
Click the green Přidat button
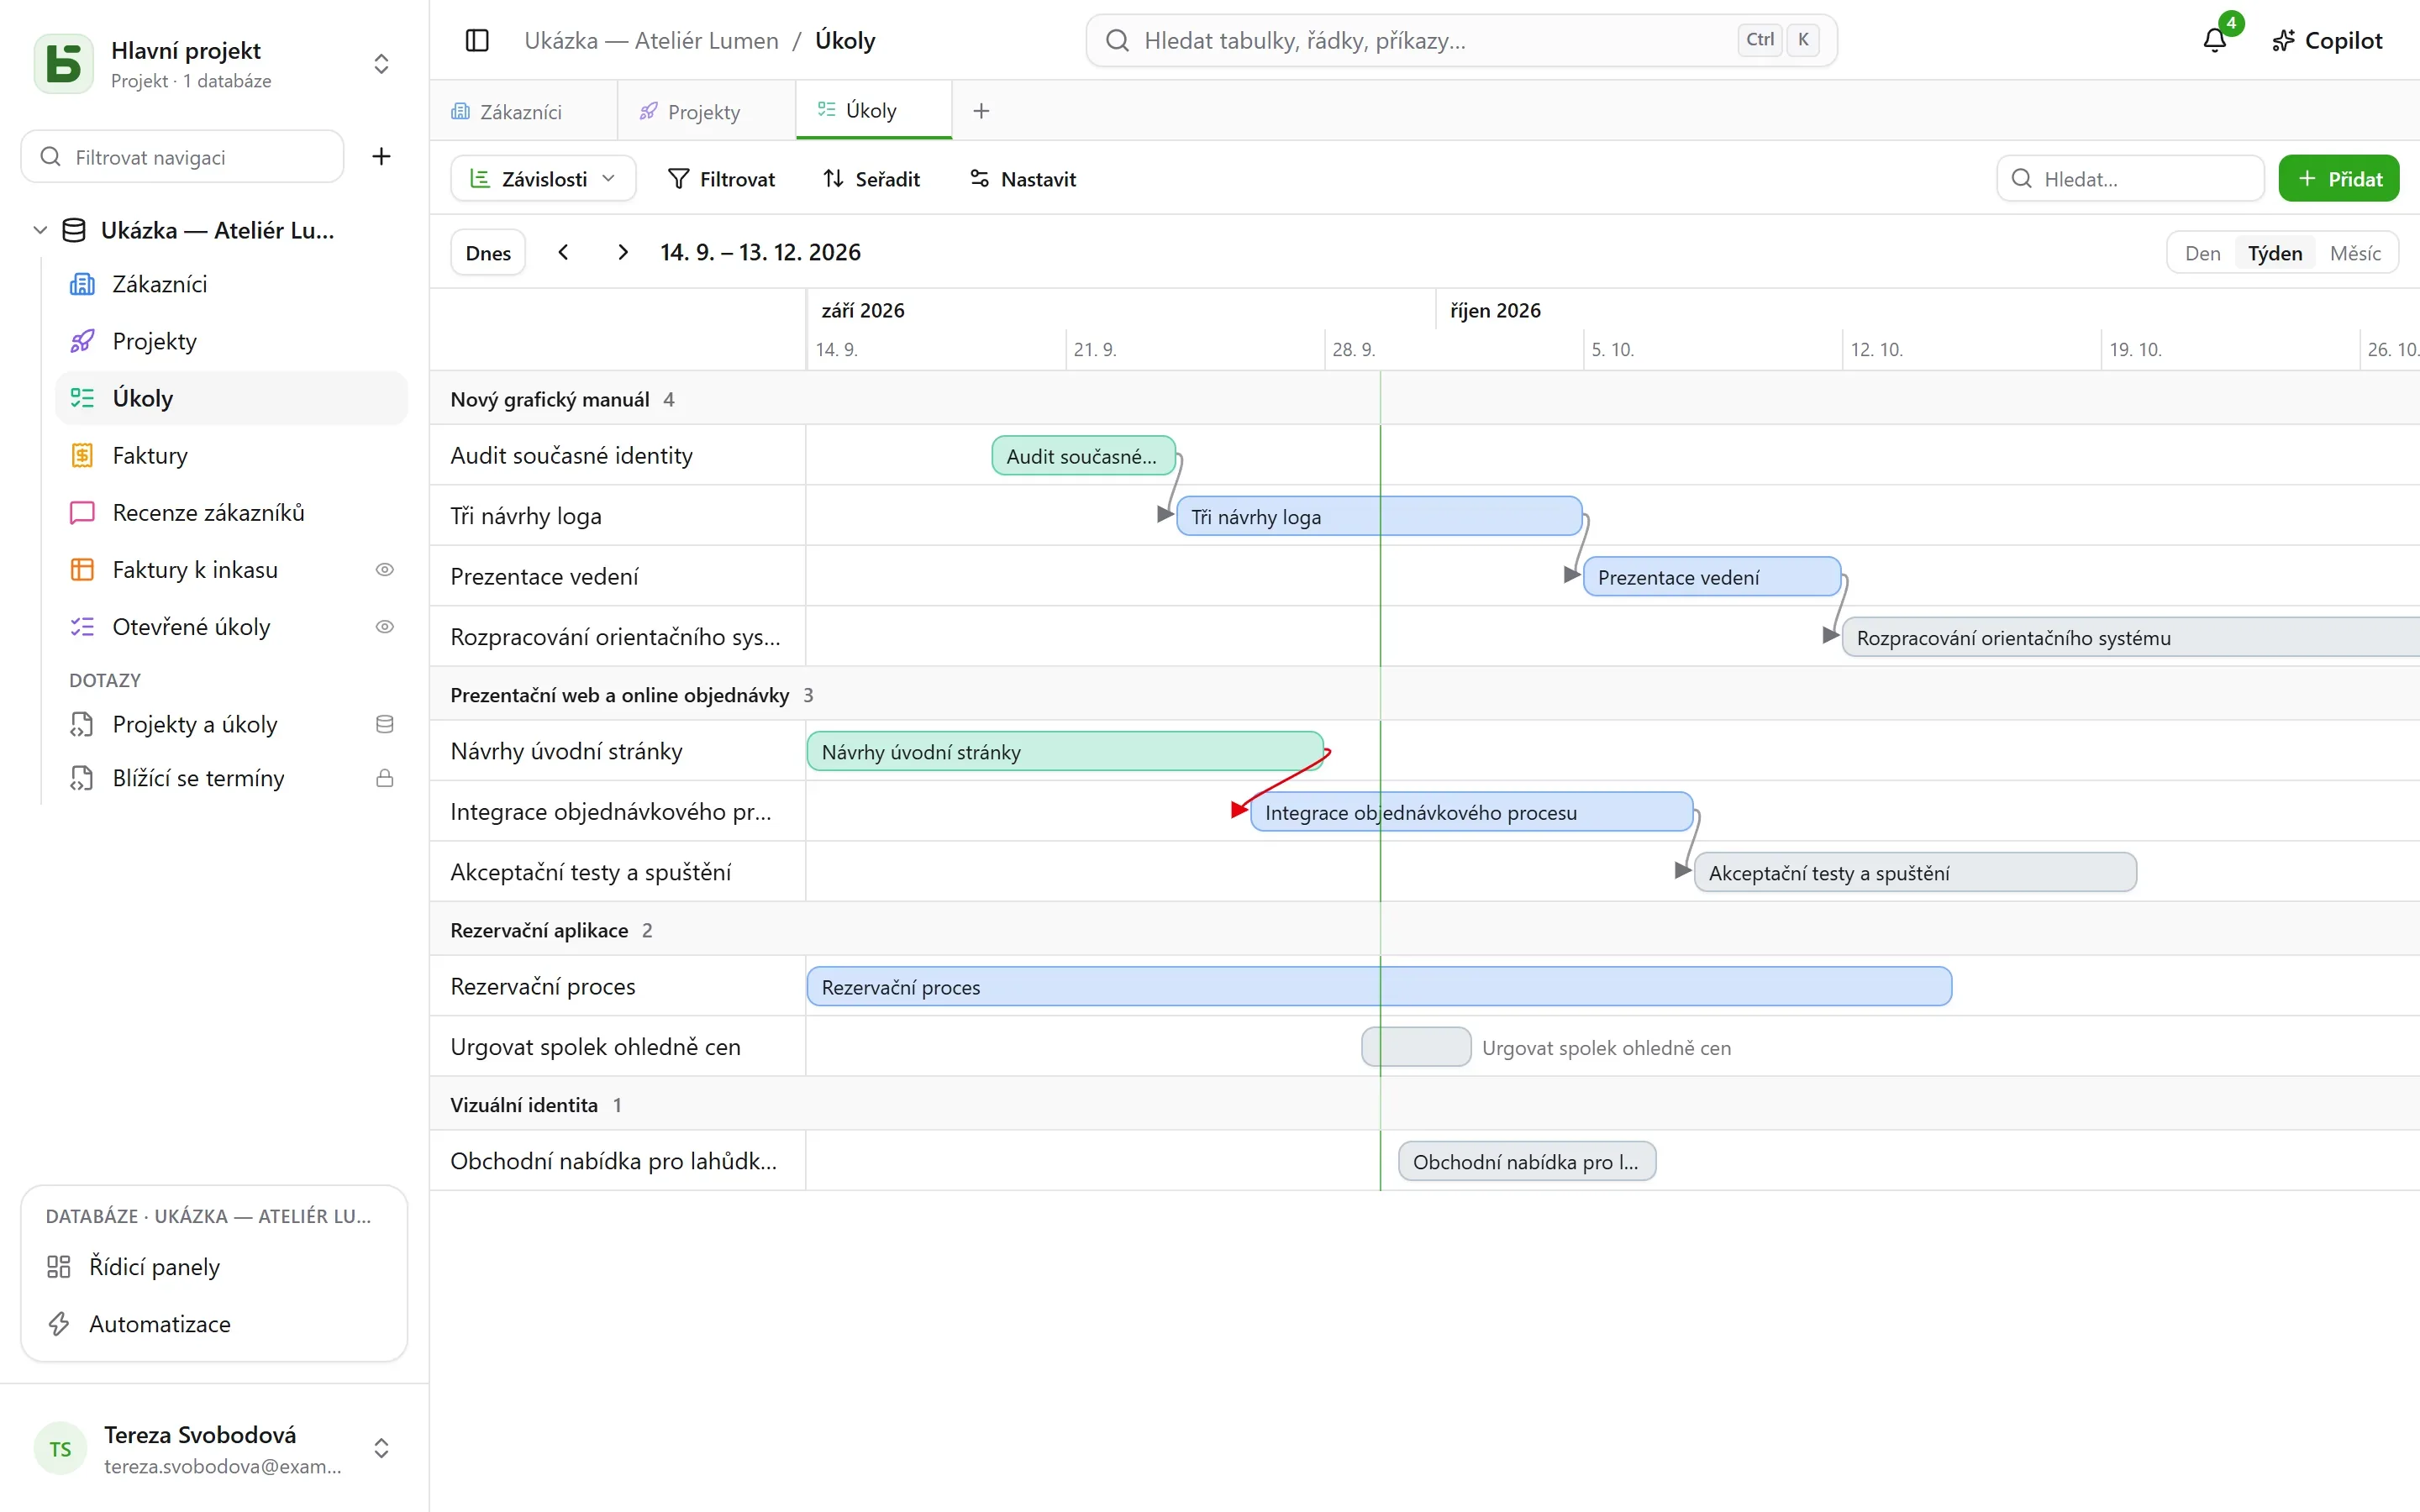click(2339, 179)
